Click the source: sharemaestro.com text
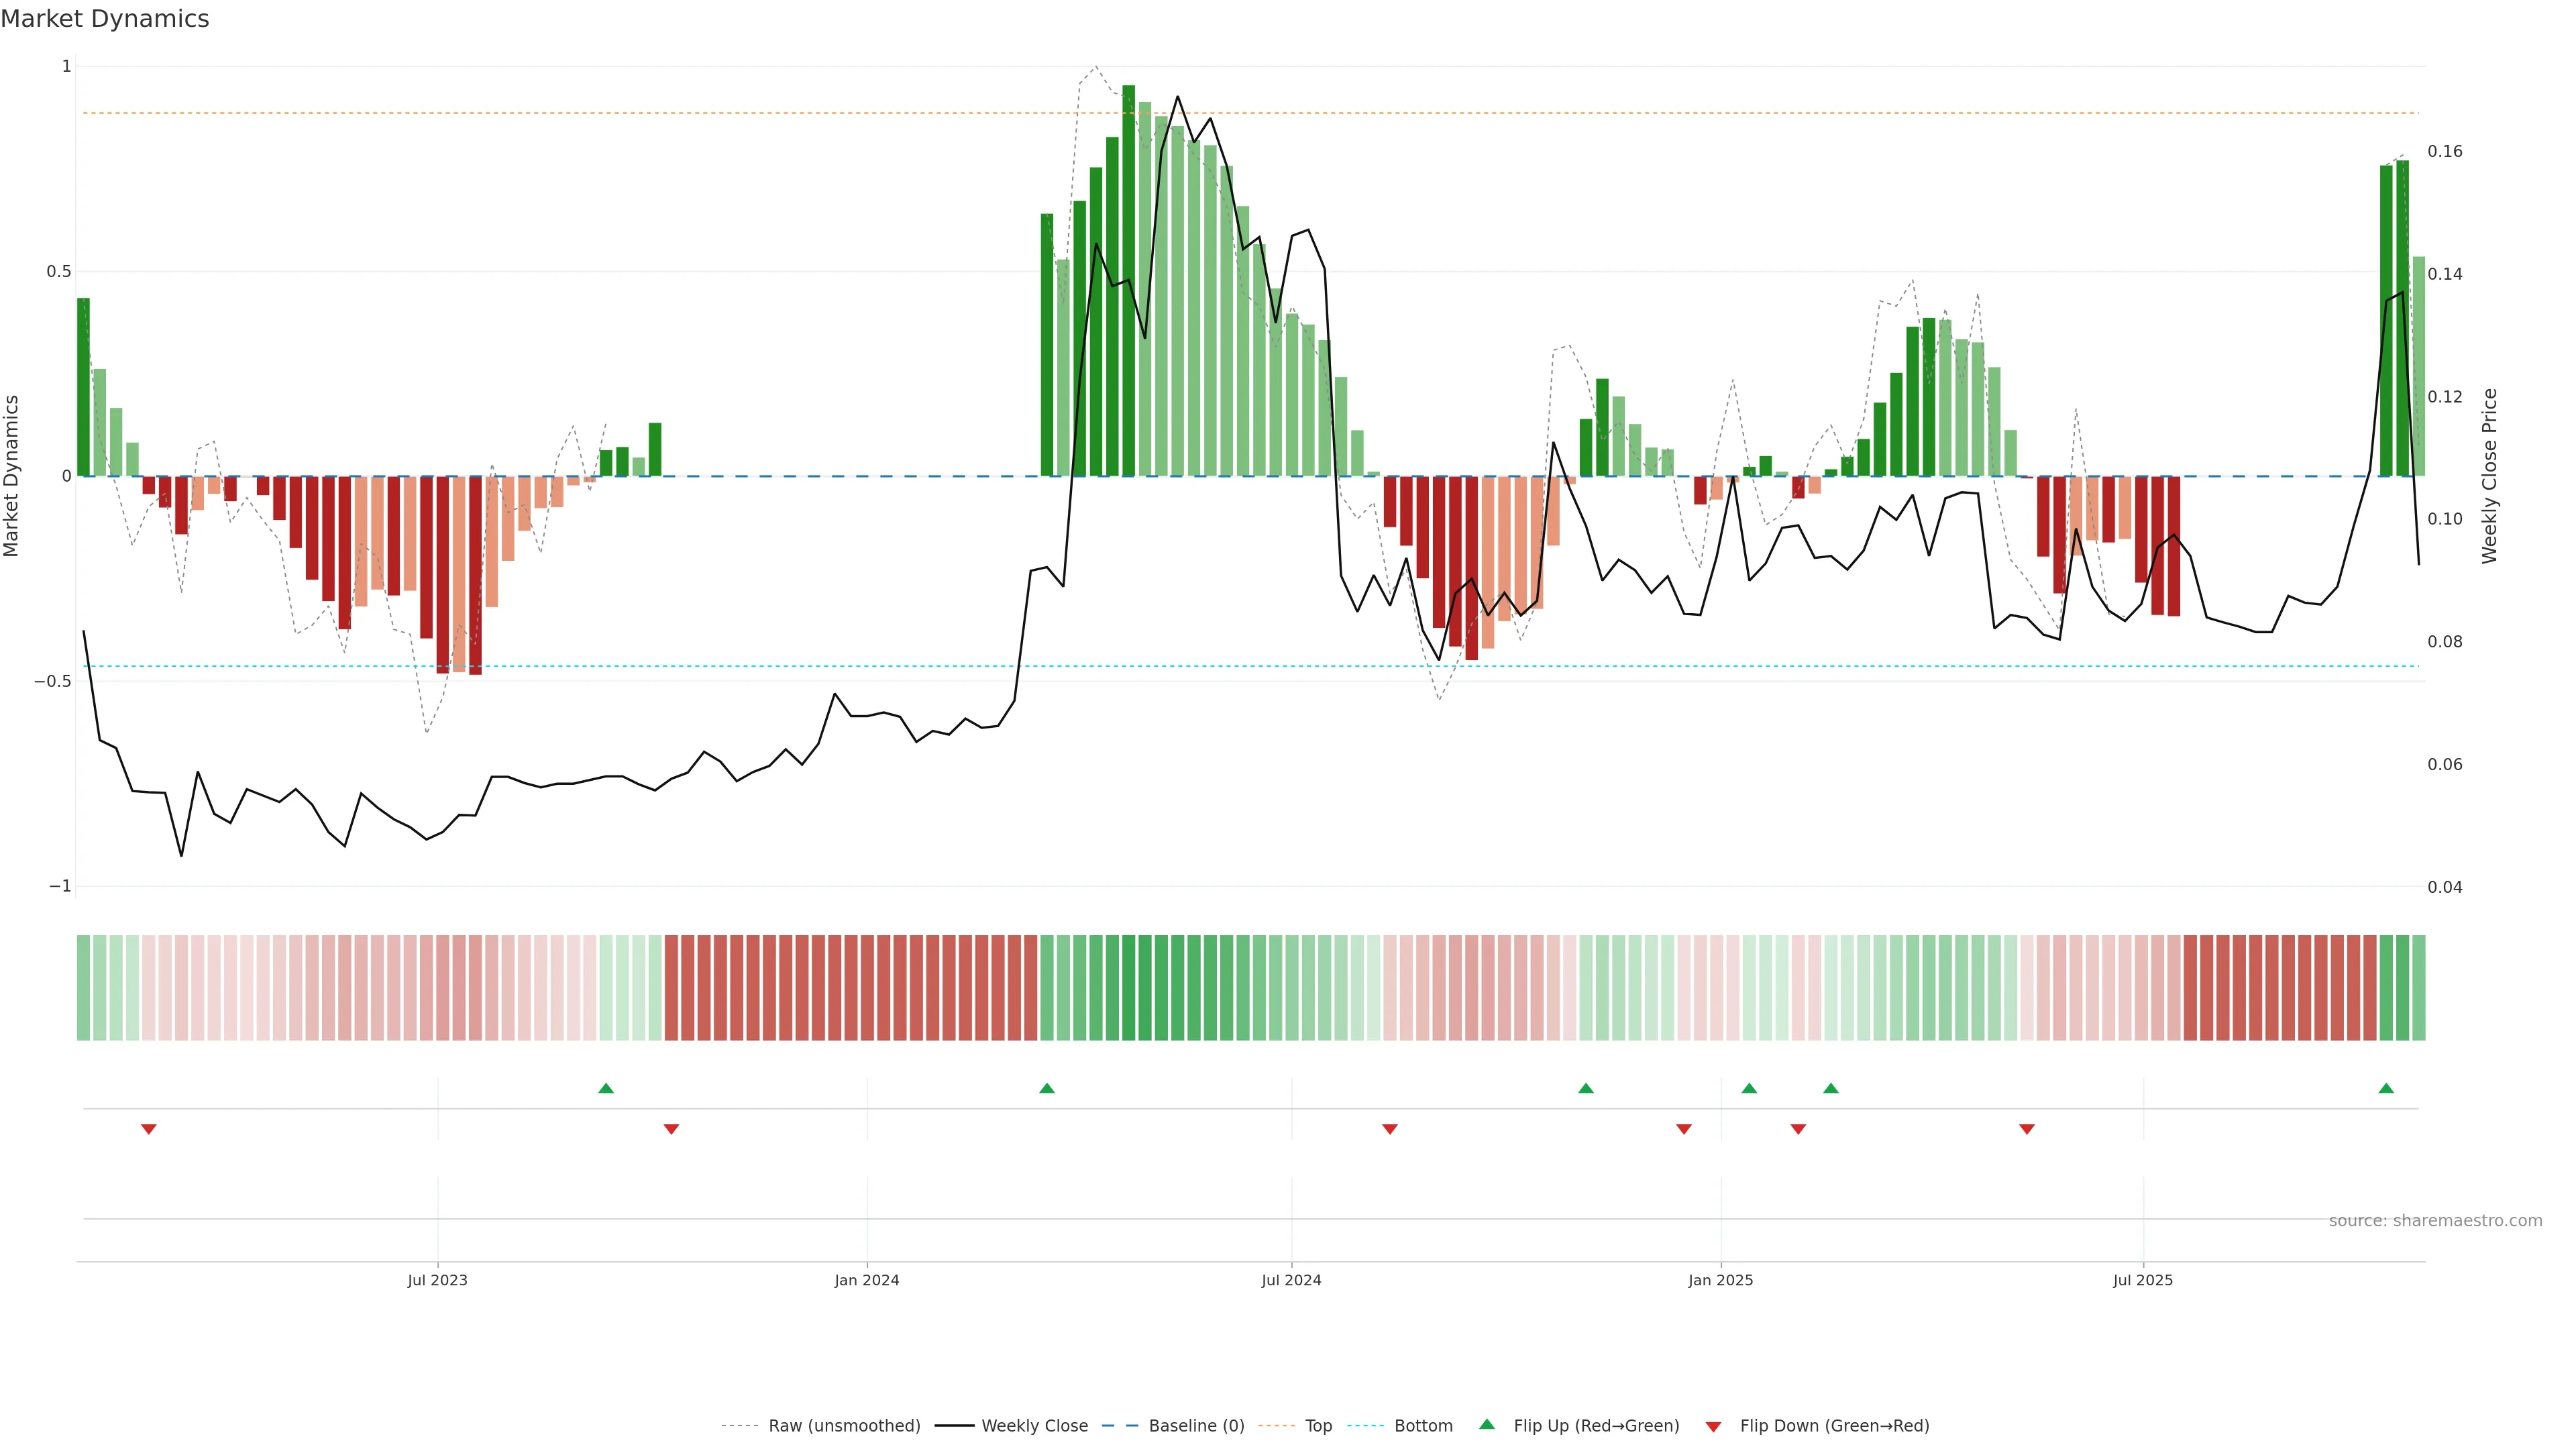 [2435, 1221]
